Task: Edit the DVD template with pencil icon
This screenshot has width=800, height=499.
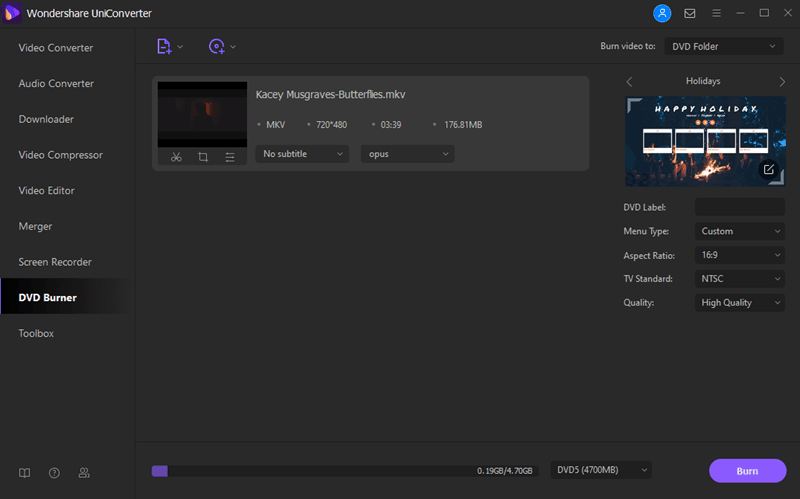Action: (769, 169)
